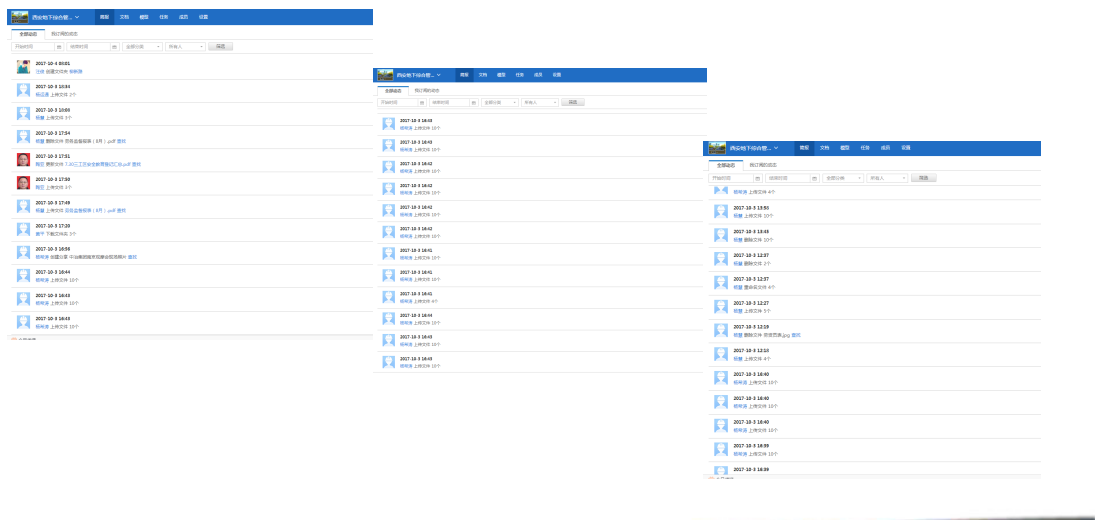1095x520 pixels.
Task: Click the red portrait avatar on the 17:51 entry
Action: [x=23, y=160]
